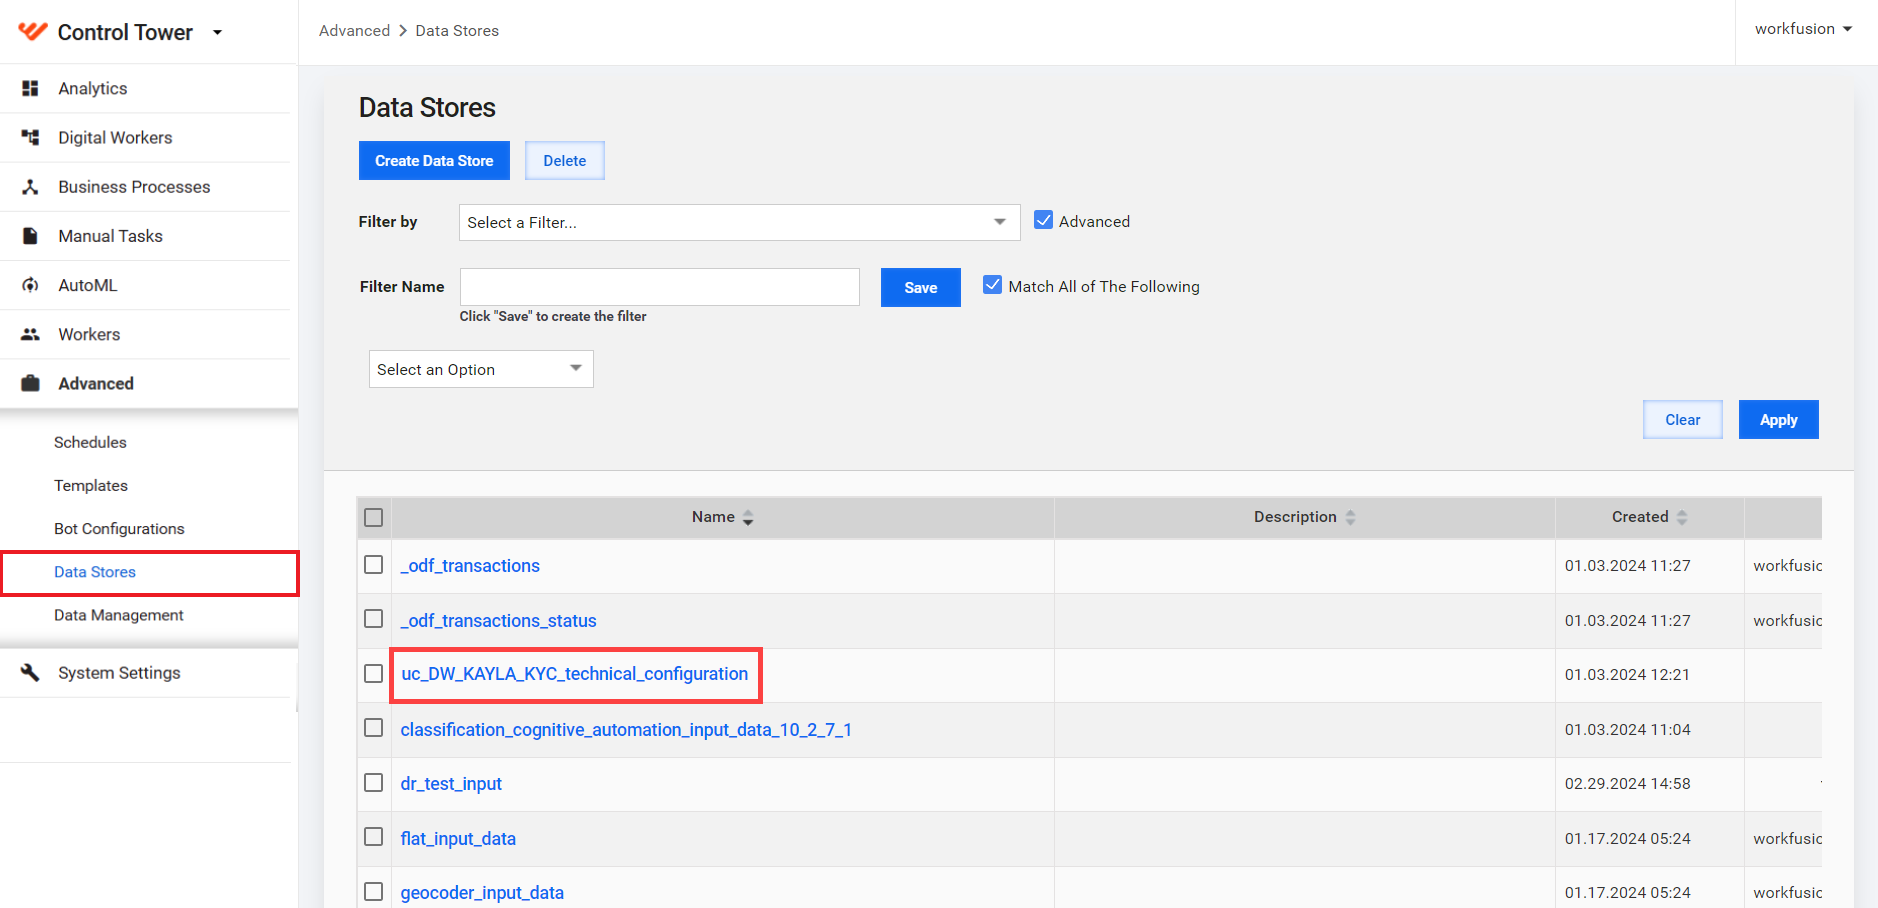Open the Control Tower dropdown arrow
This screenshot has width=1878, height=908.
(217, 33)
